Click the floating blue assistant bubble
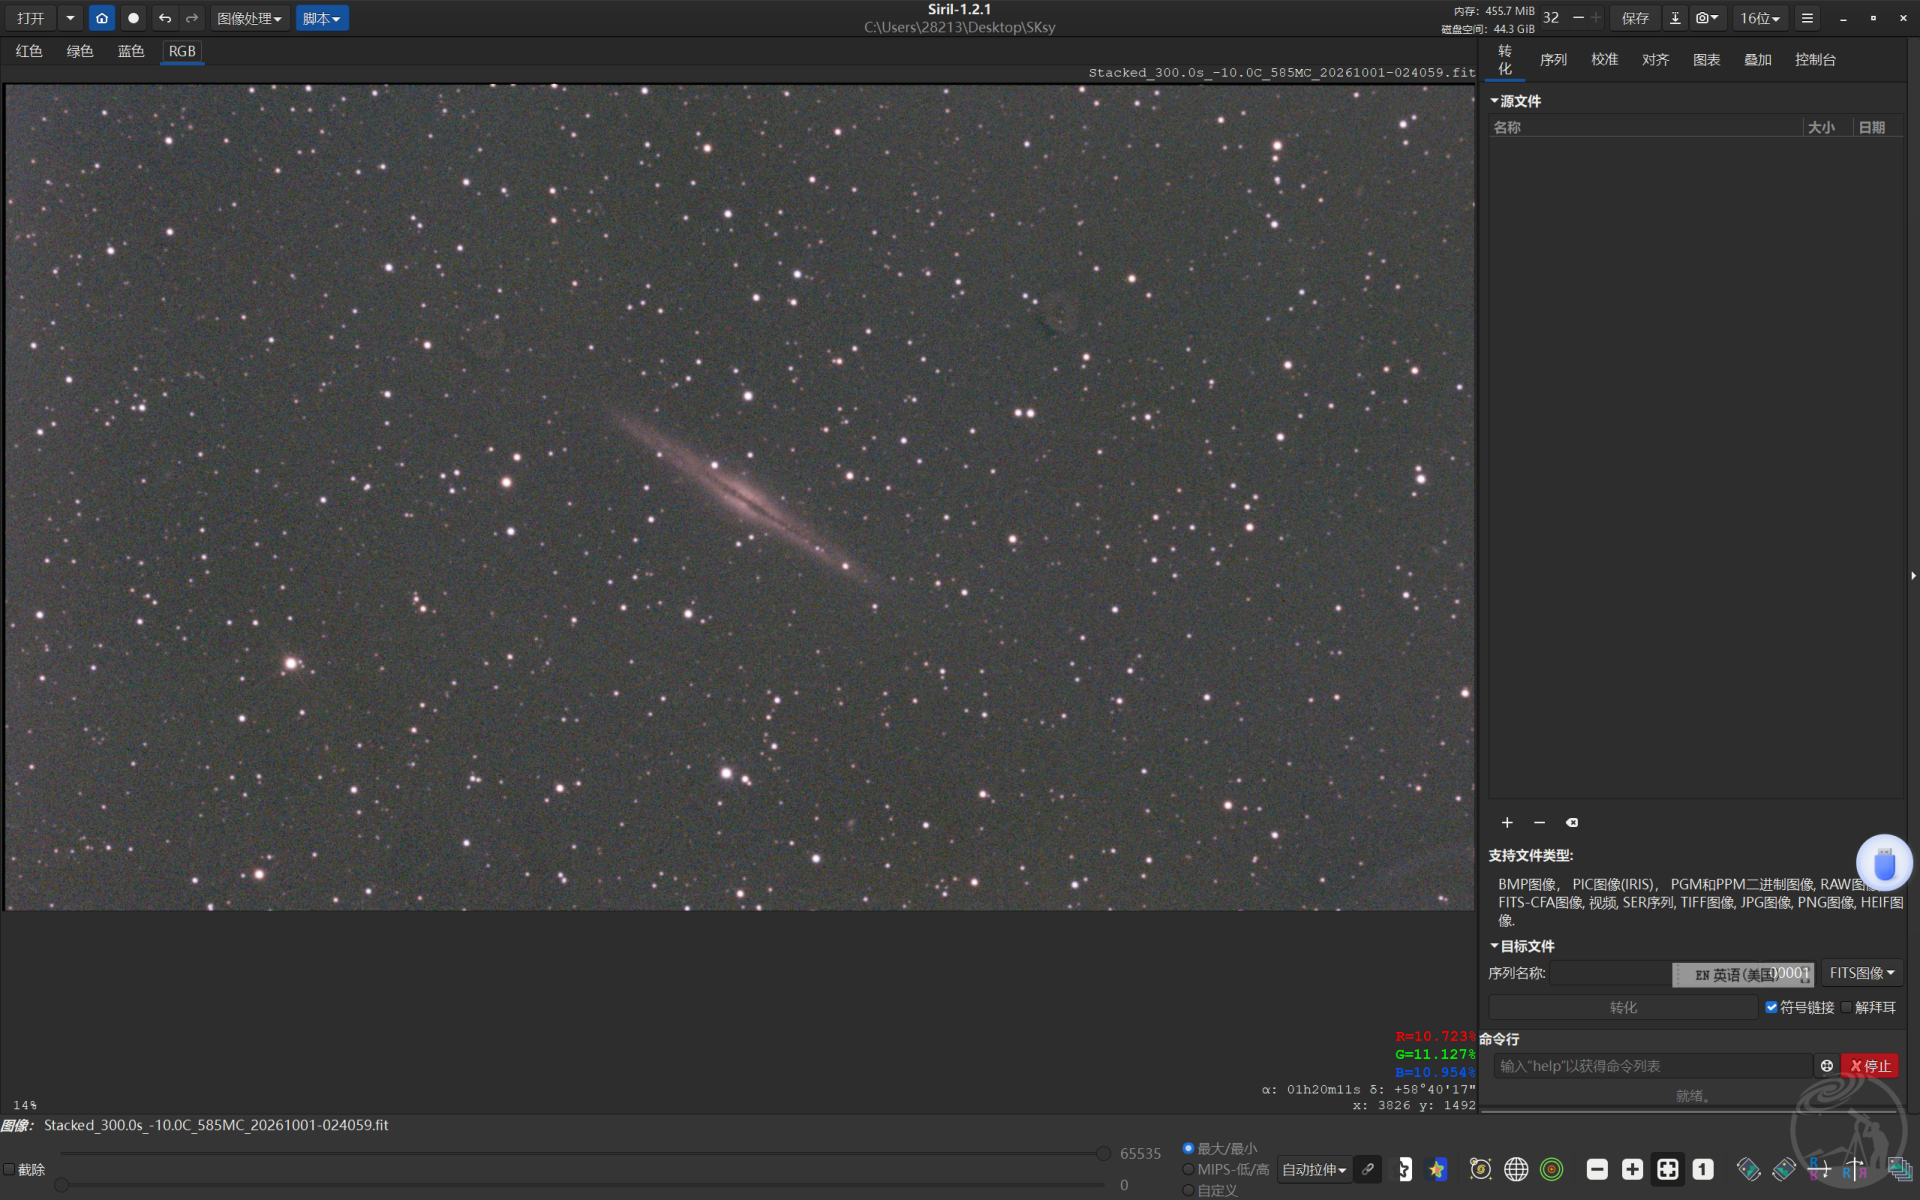 (1884, 863)
